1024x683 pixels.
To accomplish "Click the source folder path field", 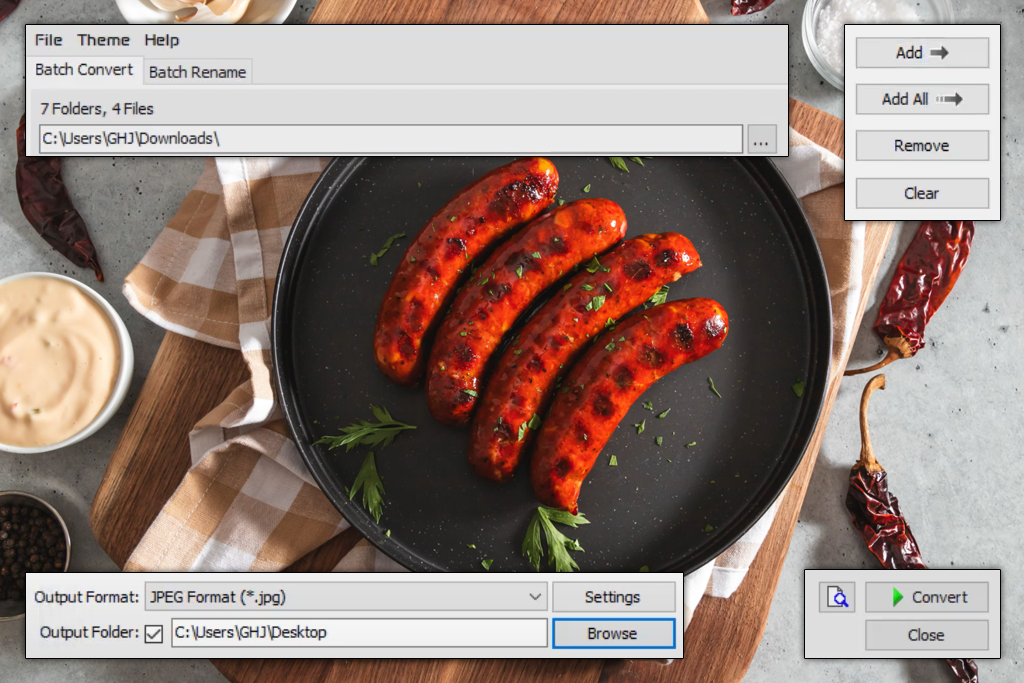I will (391, 139).
